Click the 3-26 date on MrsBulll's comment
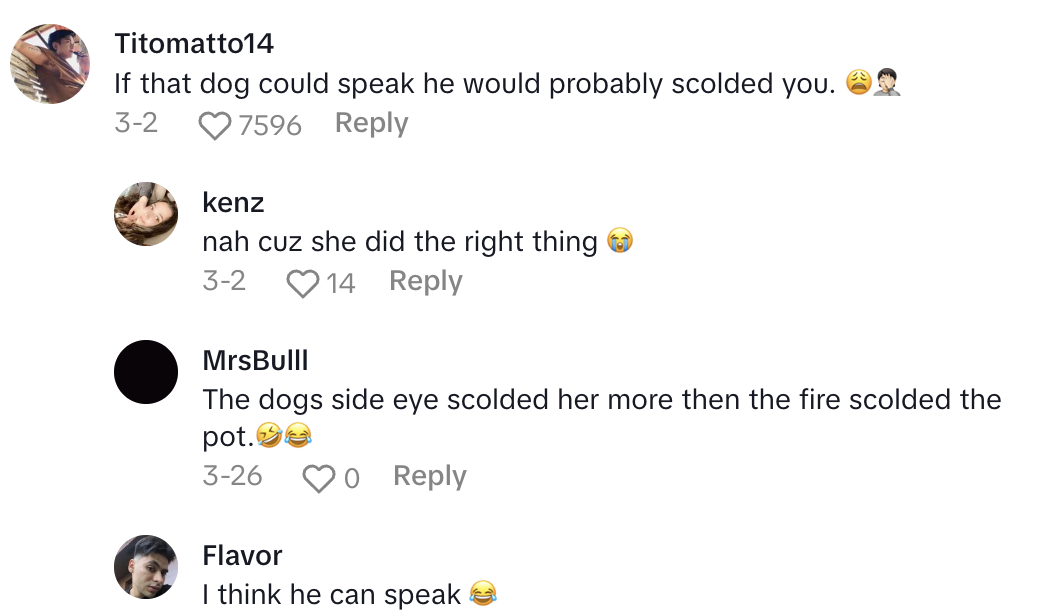This screenshot has height=614, width=1046. click(232, 476)
